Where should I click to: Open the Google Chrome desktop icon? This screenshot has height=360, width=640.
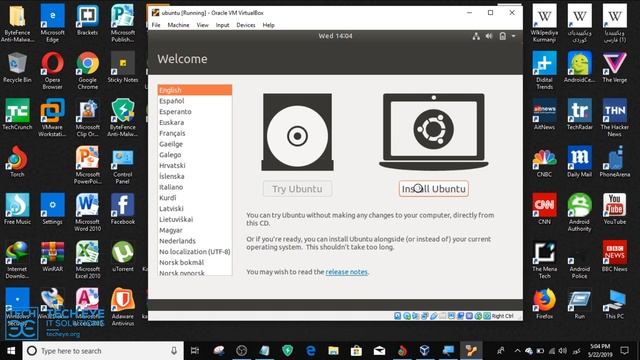tap(87, 70)
